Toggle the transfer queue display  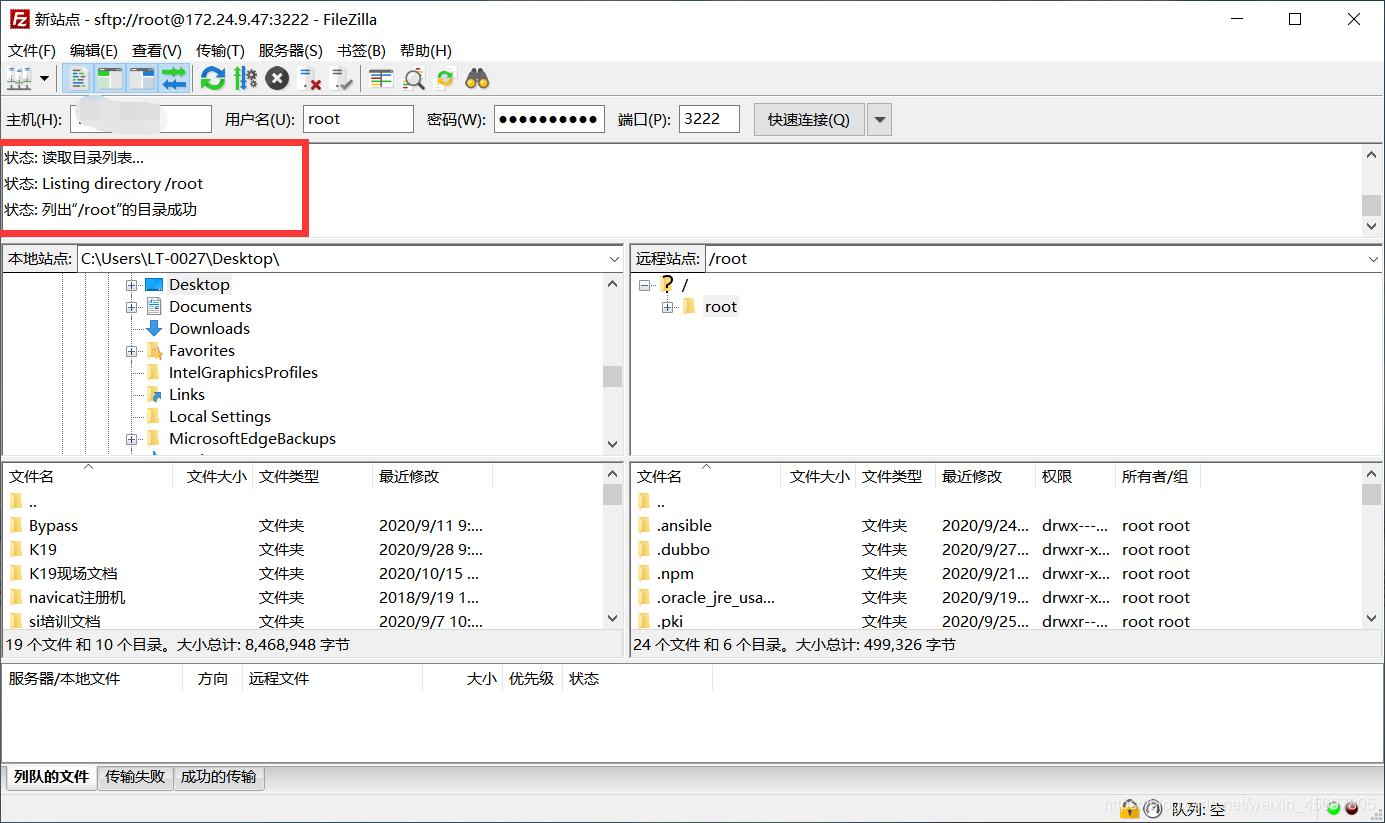tap(174, 78)
